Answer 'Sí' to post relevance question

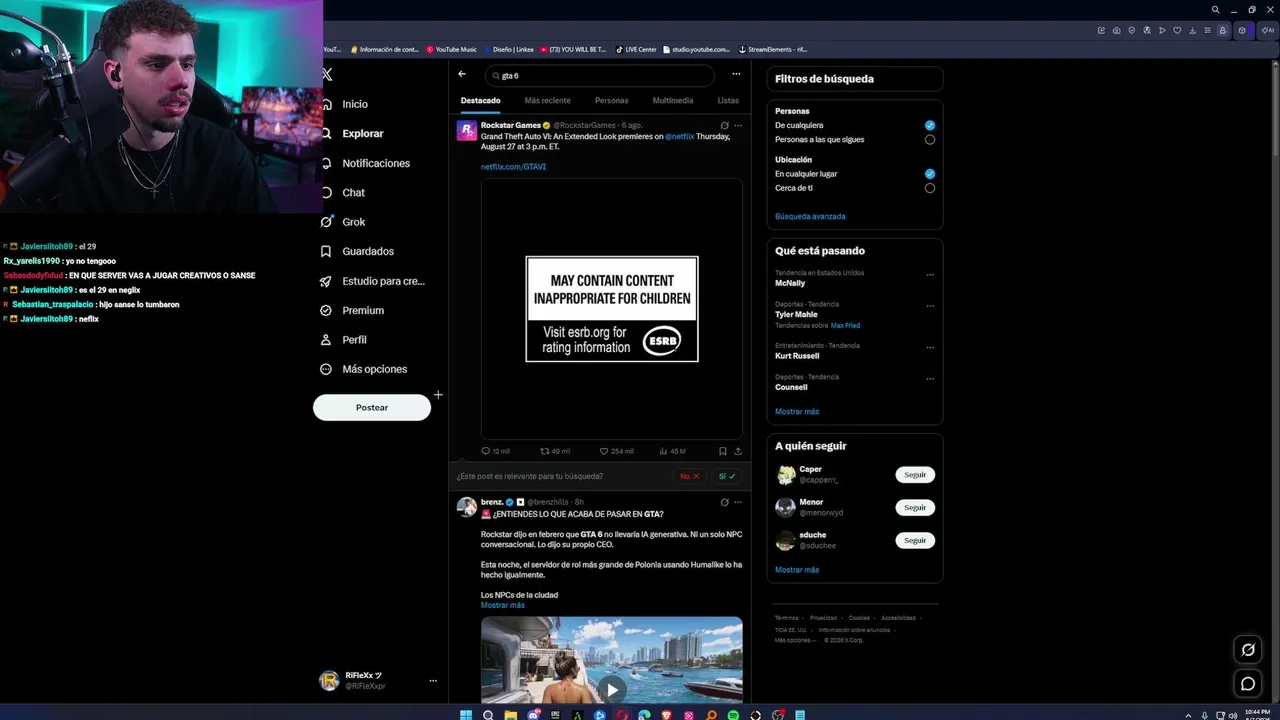727,476
